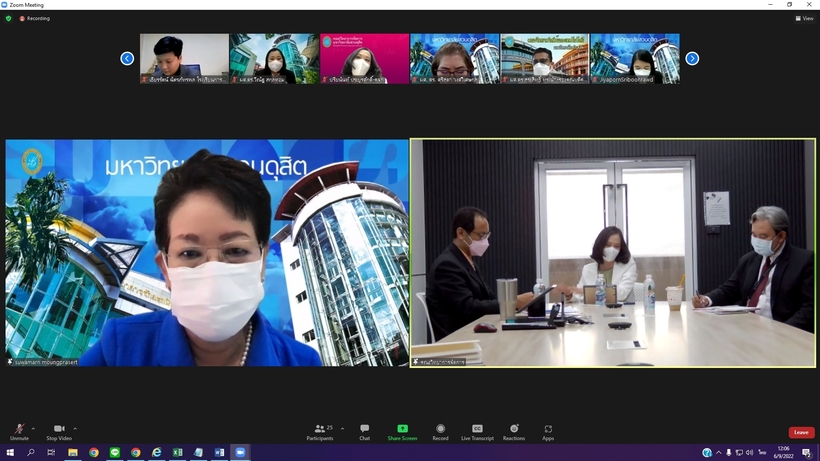This screenshot has width=820, height=461.
Task: Open Task View on the taskbar
Action: pos(51,453)
